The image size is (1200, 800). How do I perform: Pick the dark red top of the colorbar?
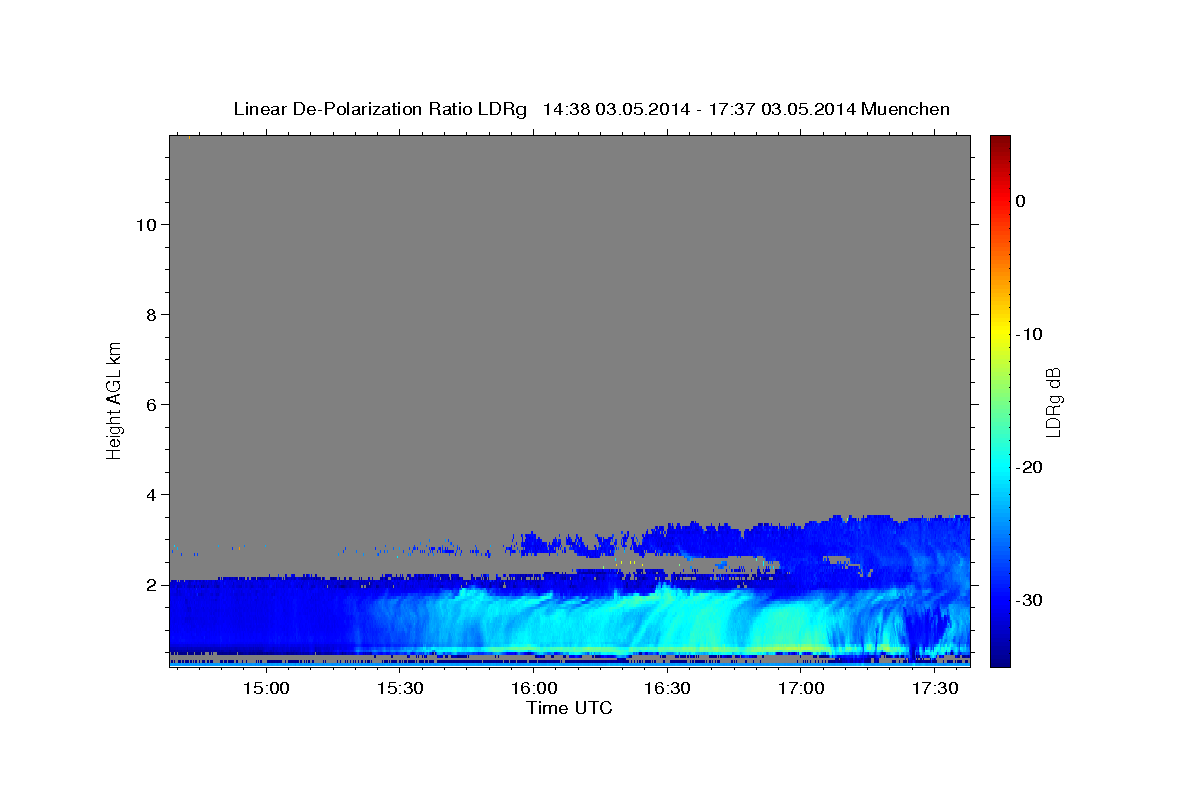(1000, 142)
